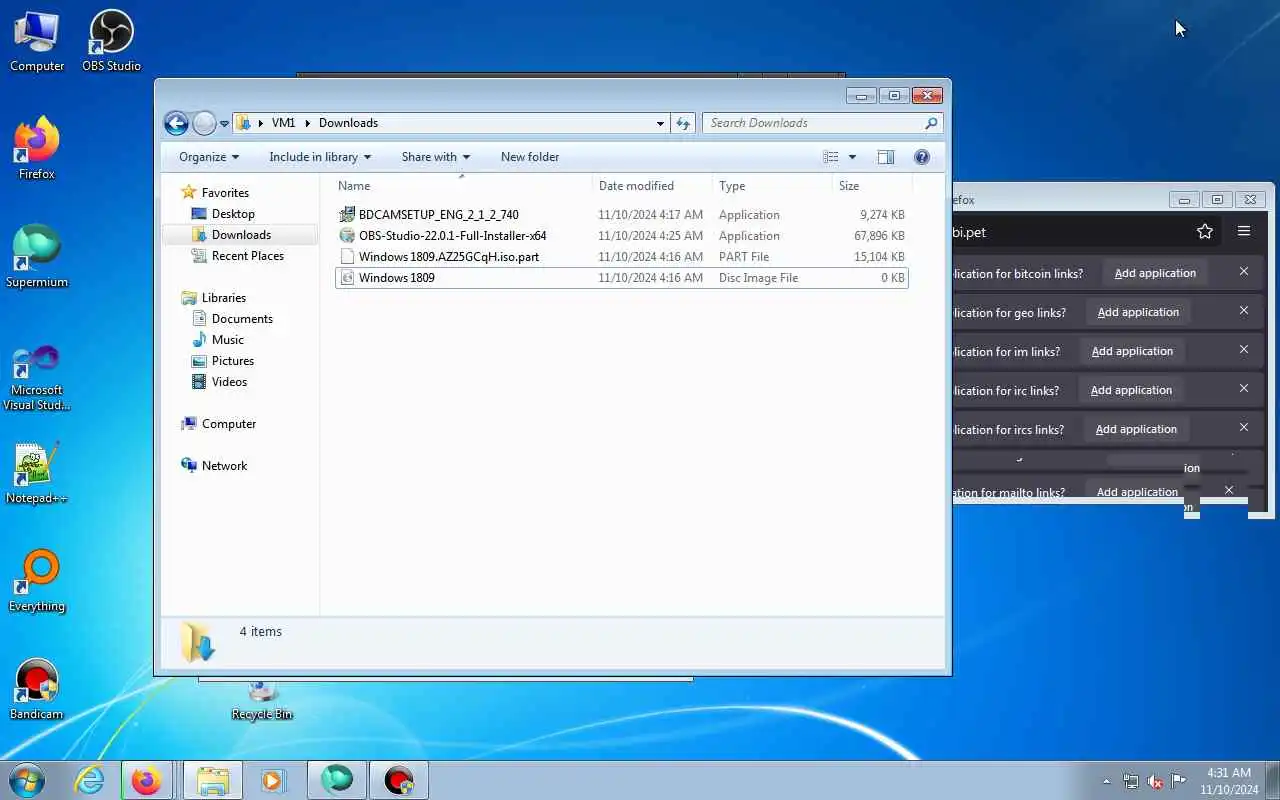1280x800 pixels.
Task: Click the Windows Explorer taskbar button
Action: click(x=212, y=780)
